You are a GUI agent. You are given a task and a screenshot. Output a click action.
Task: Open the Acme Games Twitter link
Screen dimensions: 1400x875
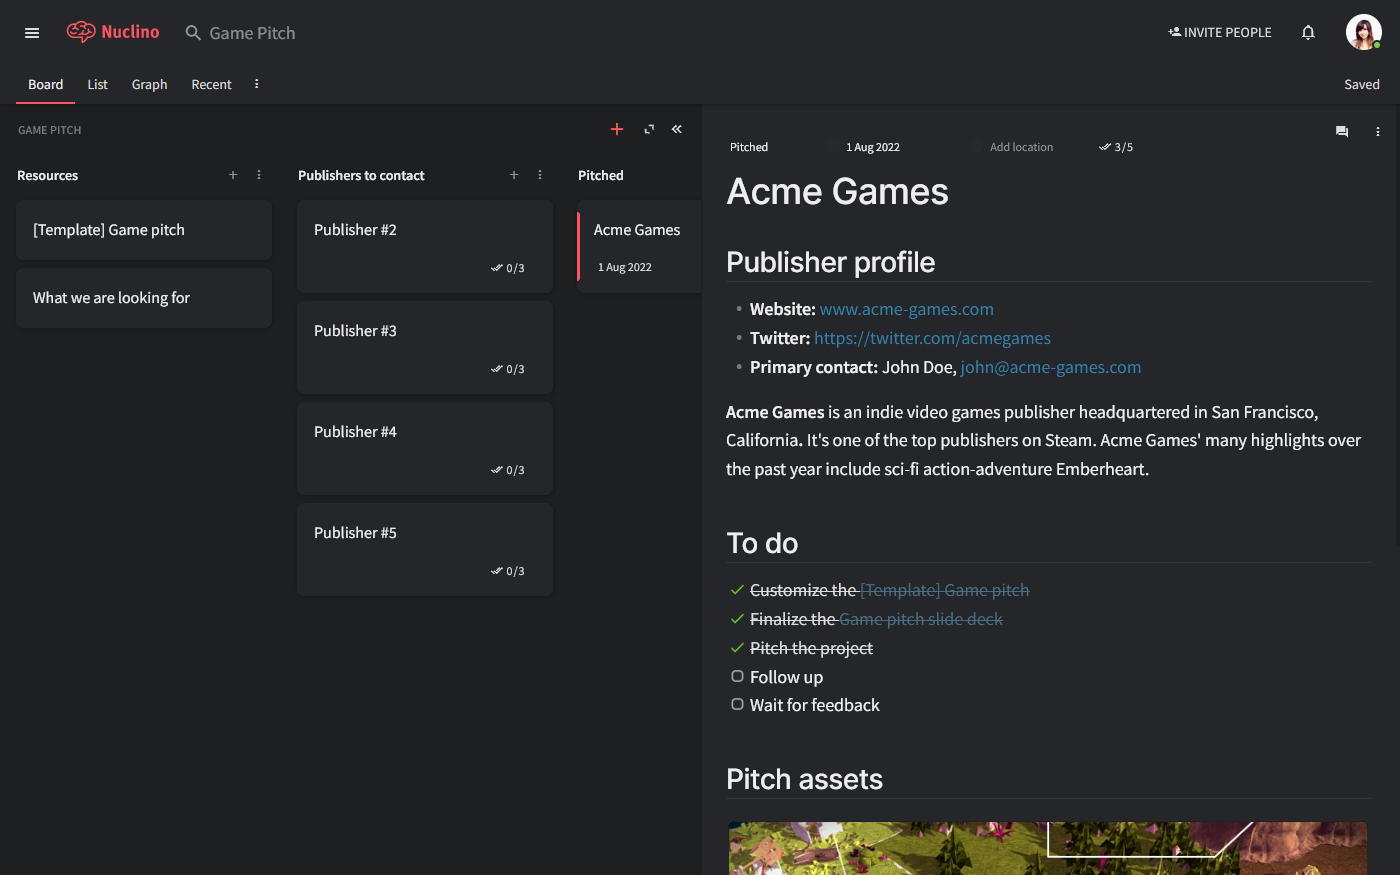pos(932,338)
